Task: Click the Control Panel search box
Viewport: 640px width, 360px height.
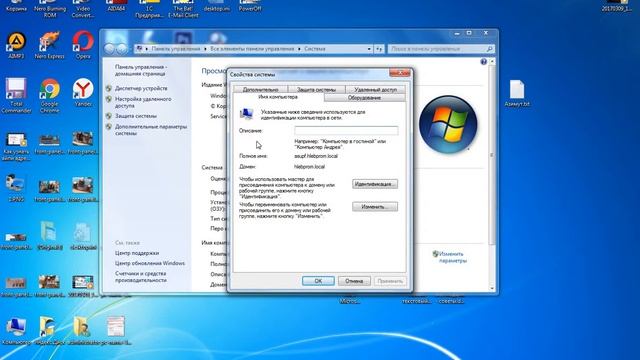Action: pyautogui.click(x=441, y=49)
